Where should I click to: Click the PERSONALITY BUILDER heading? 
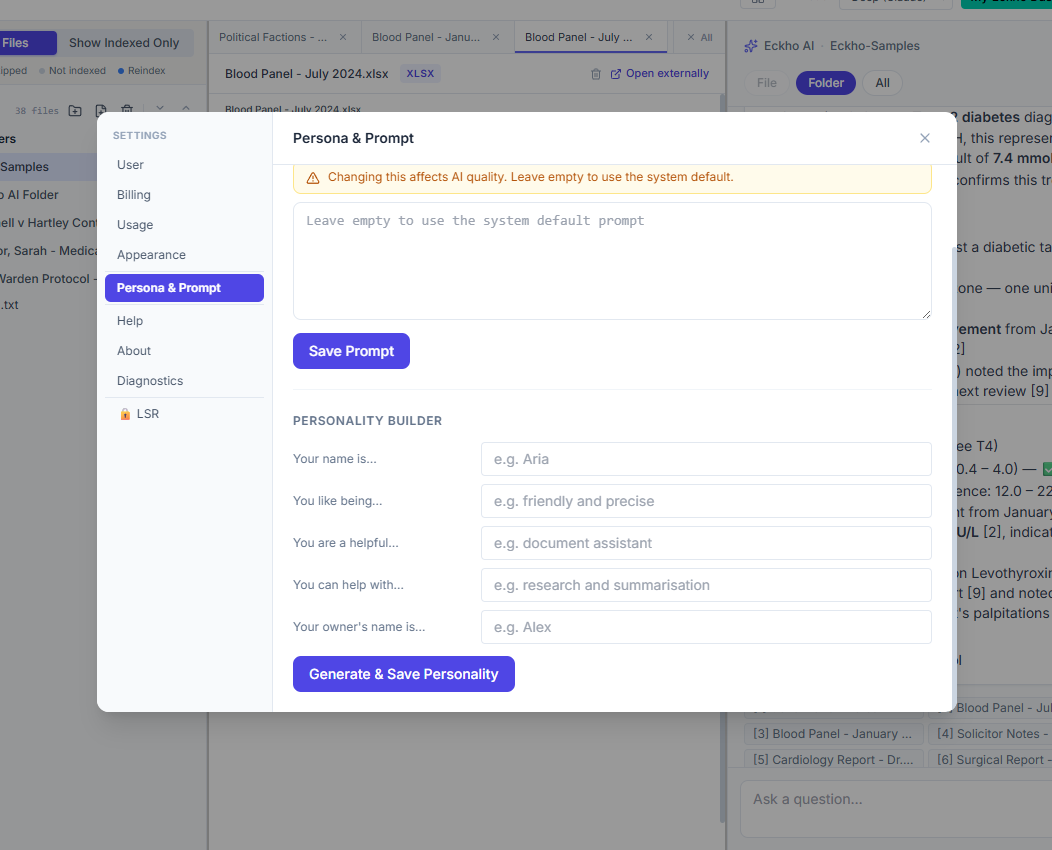(368, 421)
